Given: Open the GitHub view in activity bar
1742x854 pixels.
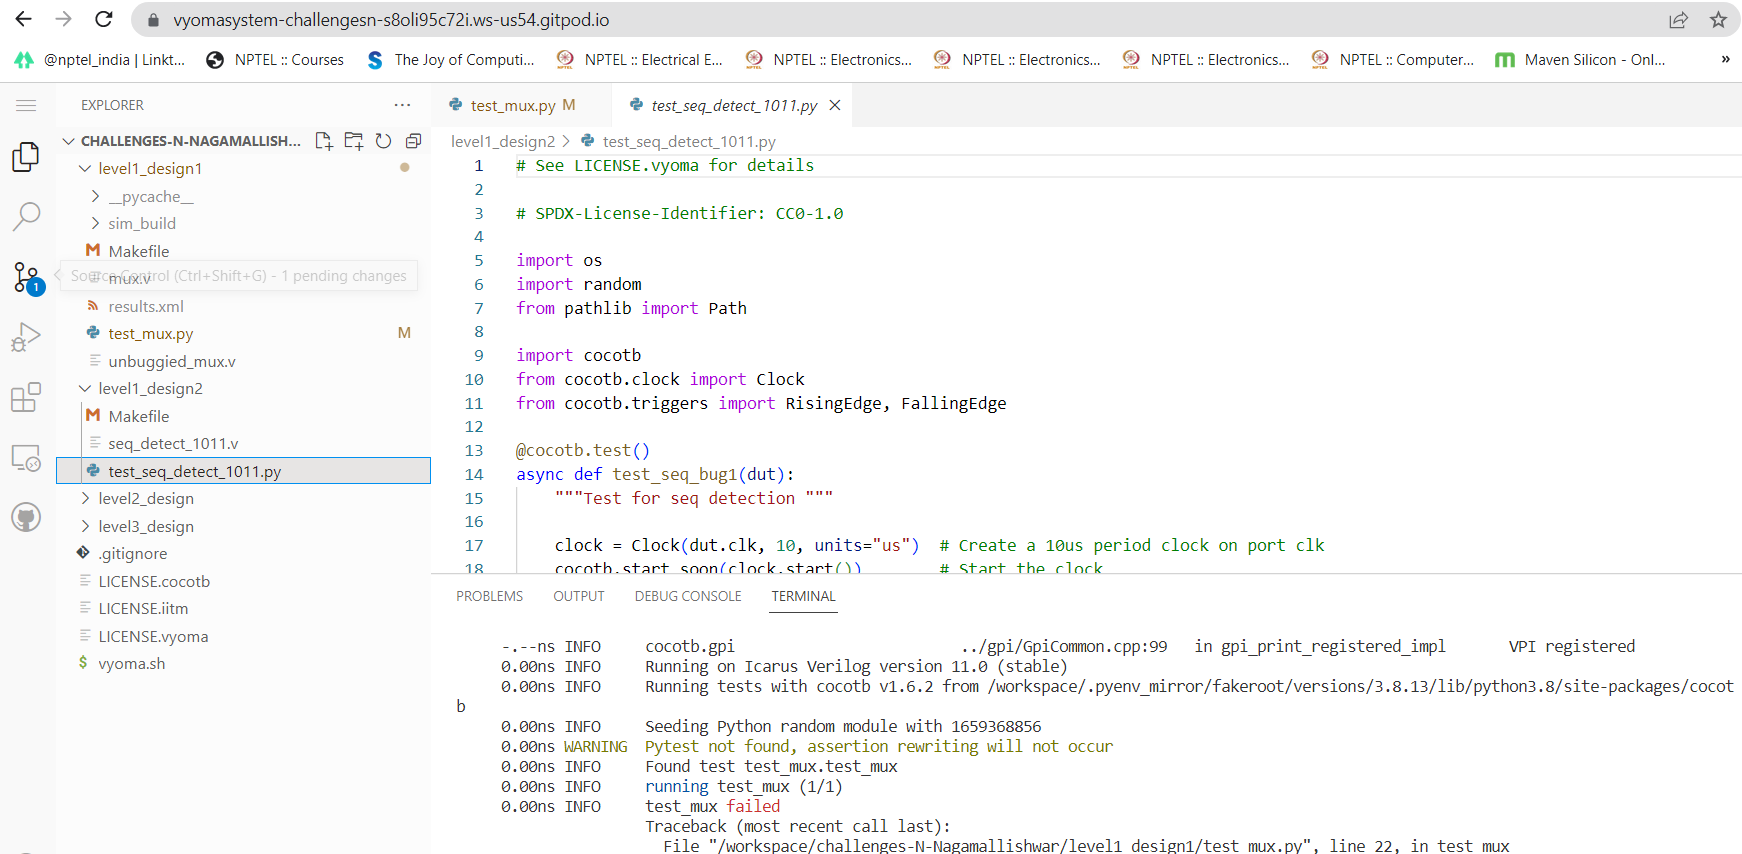Looking at the screenshot, I should tap(26, 517).
